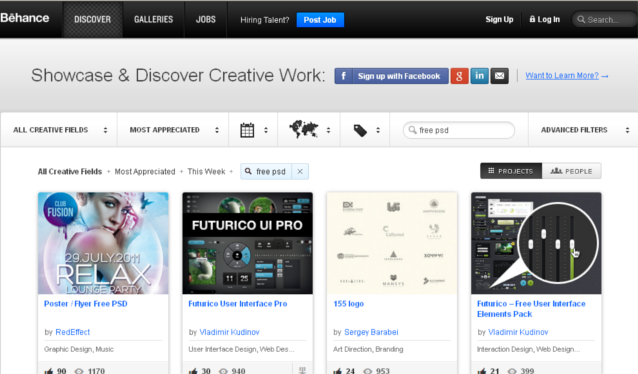Click the Behance logo

[x=24, y=18]
